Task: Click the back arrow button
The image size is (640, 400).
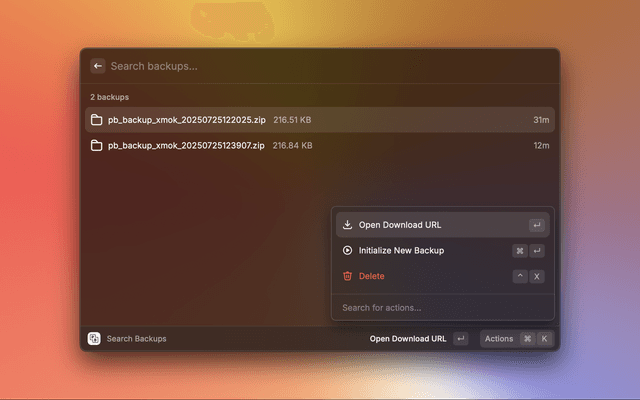Action: [x=97, y=66]
